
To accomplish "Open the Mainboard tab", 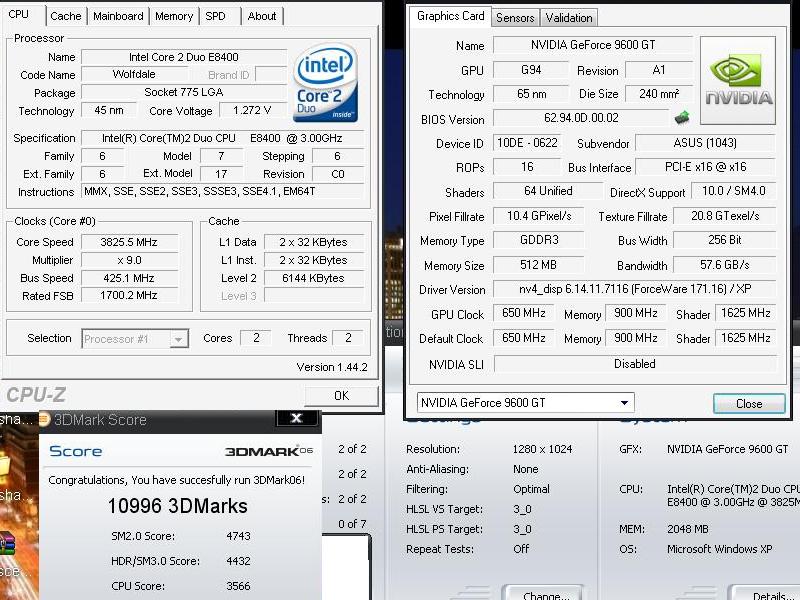I will [x=118, y=16].
